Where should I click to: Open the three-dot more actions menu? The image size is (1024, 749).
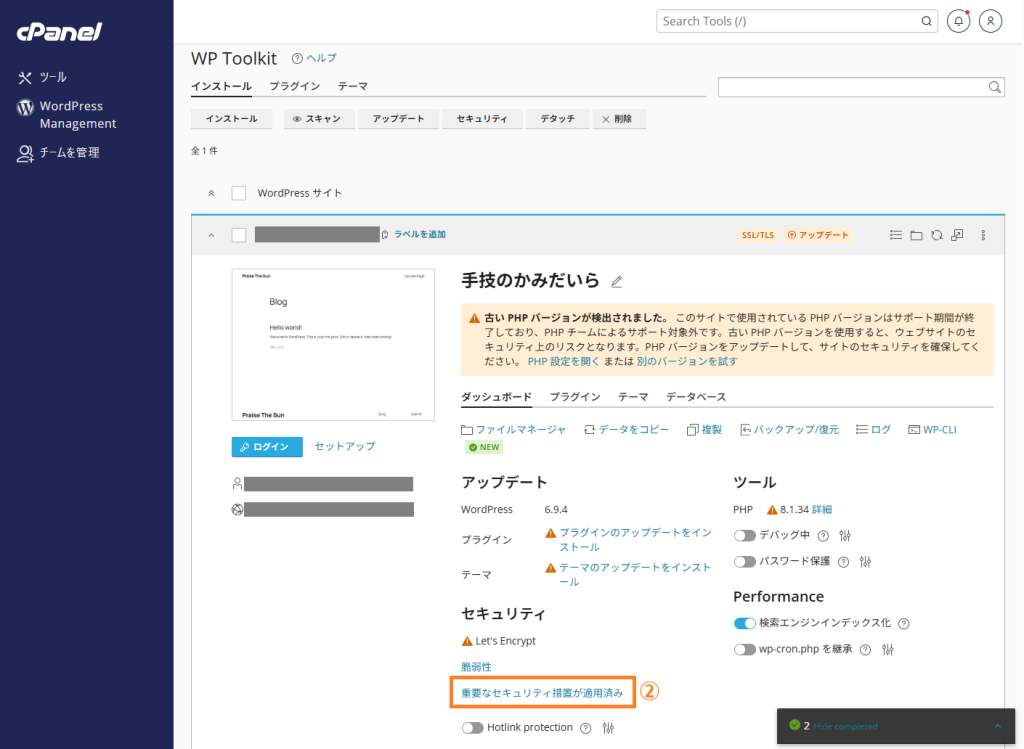pyautogui.click(x=983, y=235)
